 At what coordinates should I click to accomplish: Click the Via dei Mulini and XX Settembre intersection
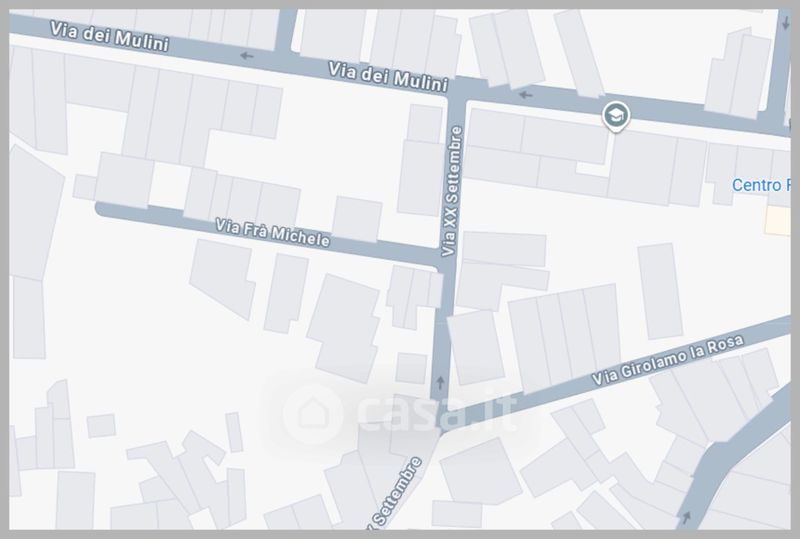click(457, 92)
